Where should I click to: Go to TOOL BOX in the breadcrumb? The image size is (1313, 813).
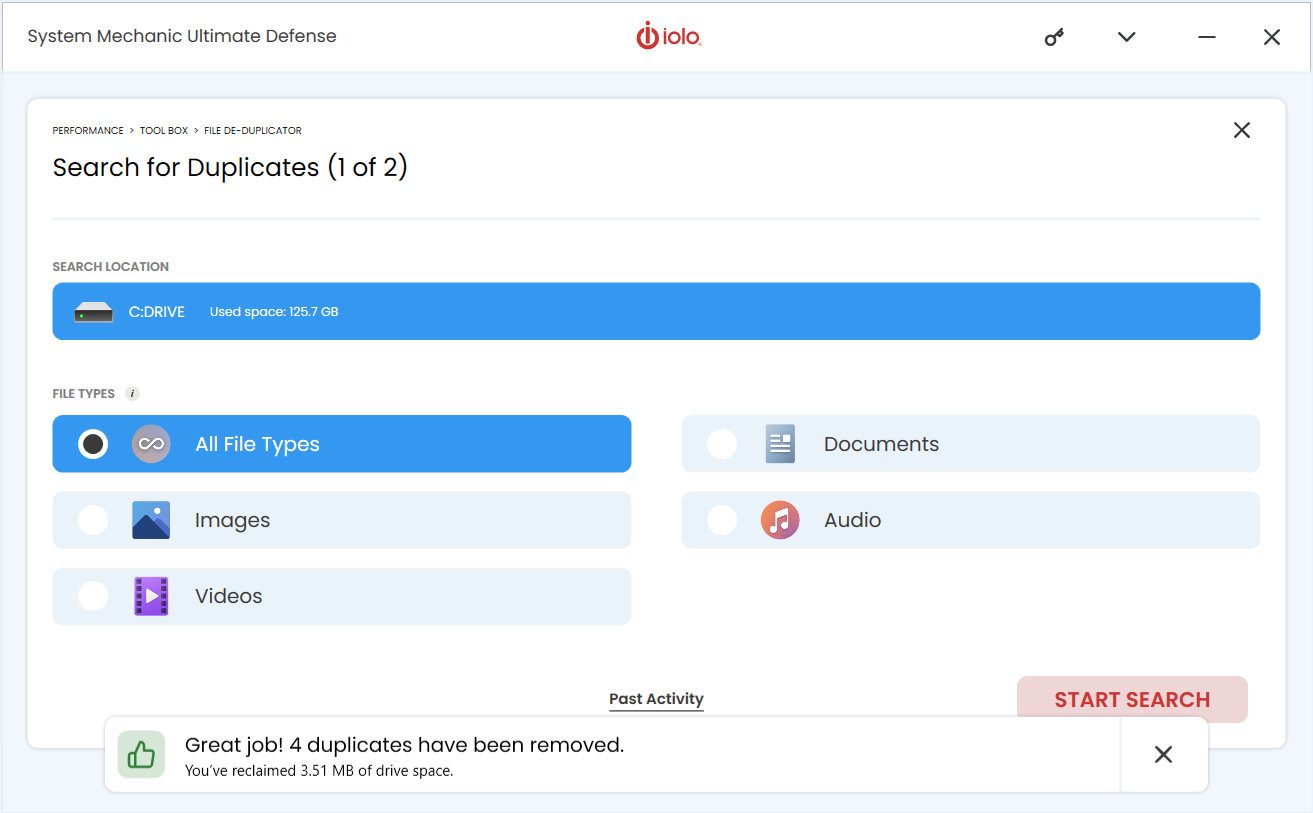point(164,131)
